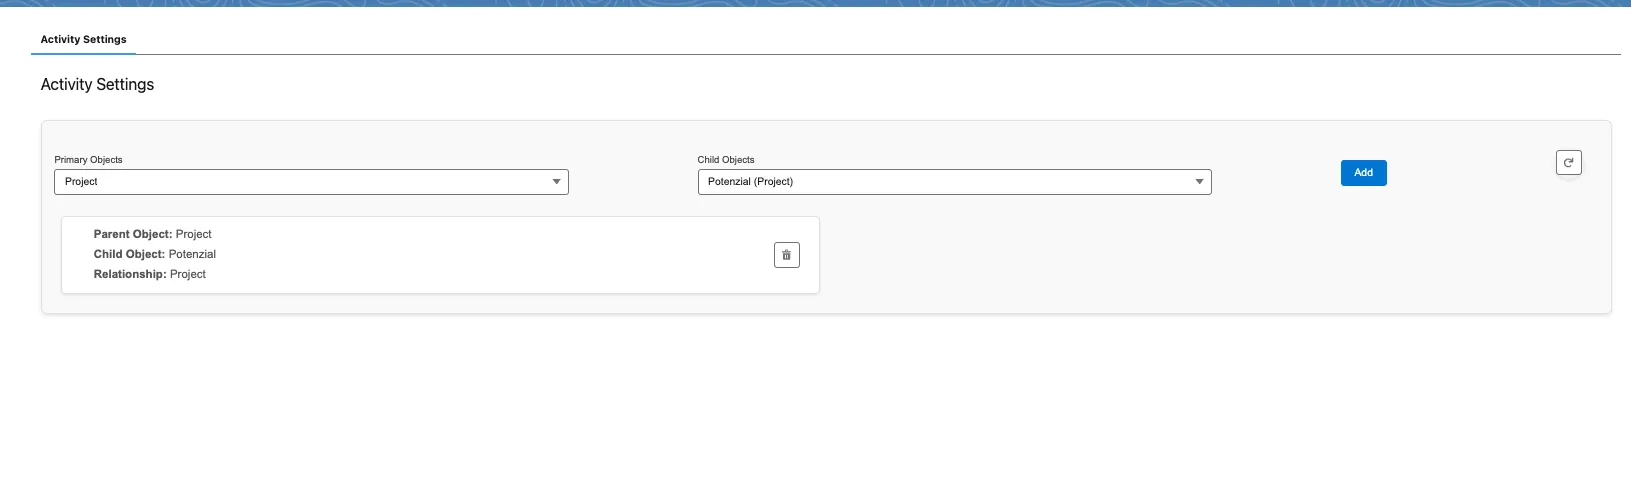
Task: Open the Primary Objects field showing Project
Action: click(x=311, y=182)
